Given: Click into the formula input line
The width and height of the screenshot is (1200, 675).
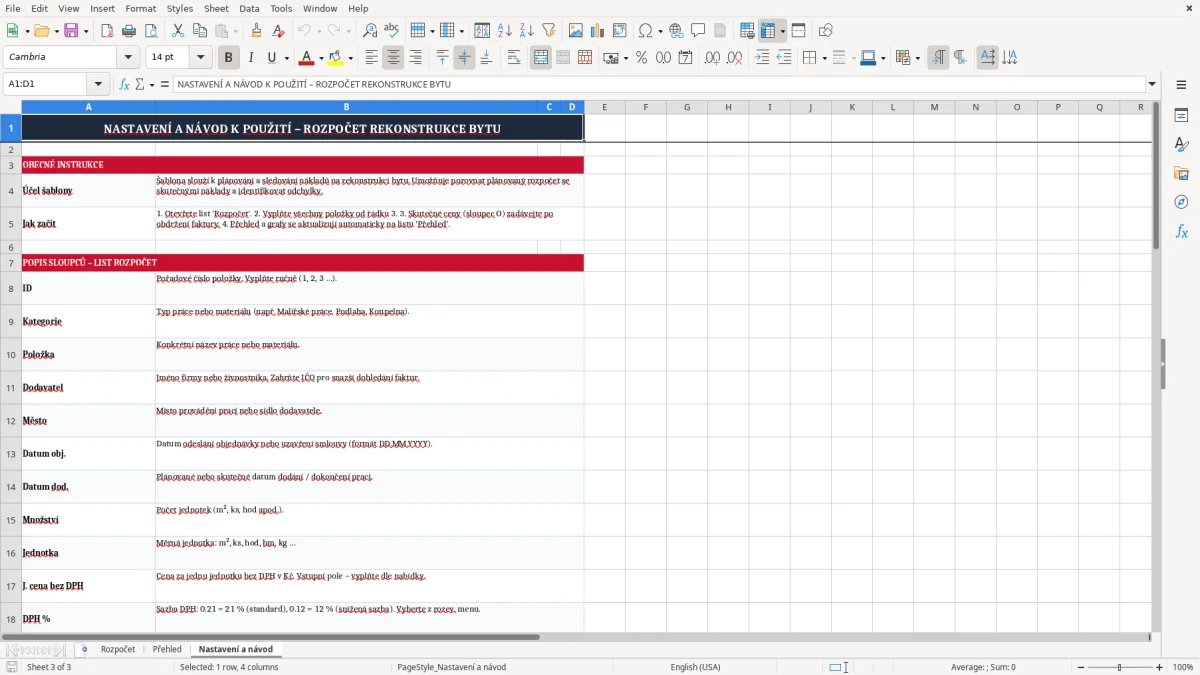Looking at the screenshot, I should 660,84.
